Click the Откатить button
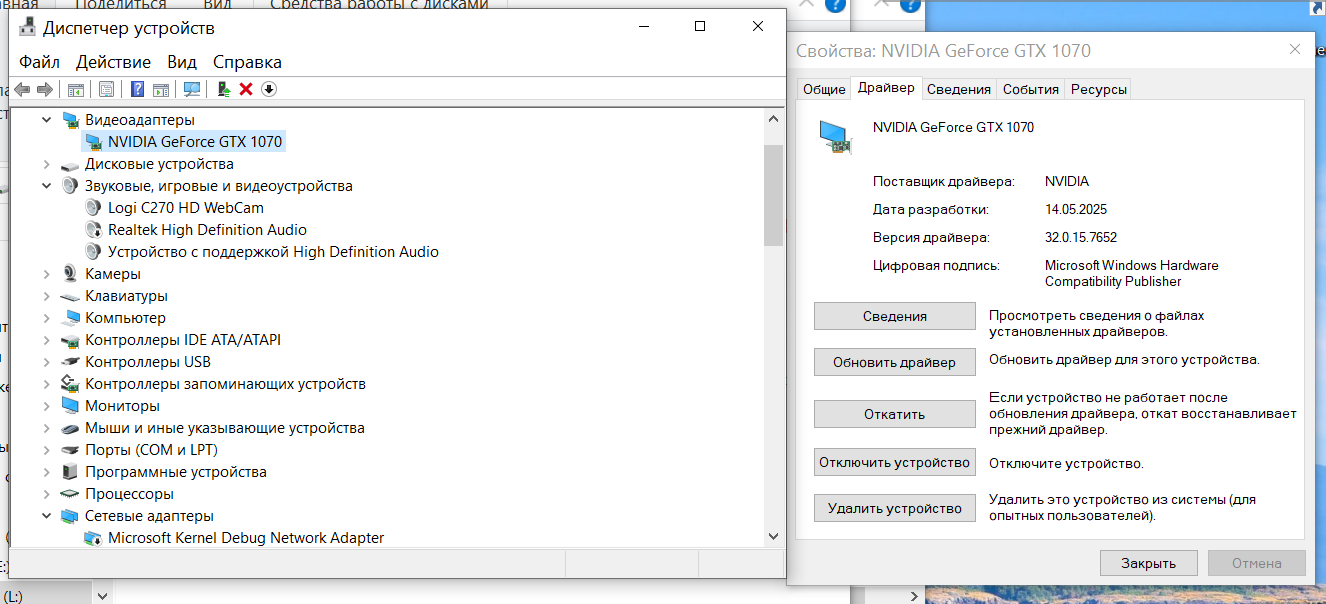This screenshot has width=1326, height=604. point(895,414)
